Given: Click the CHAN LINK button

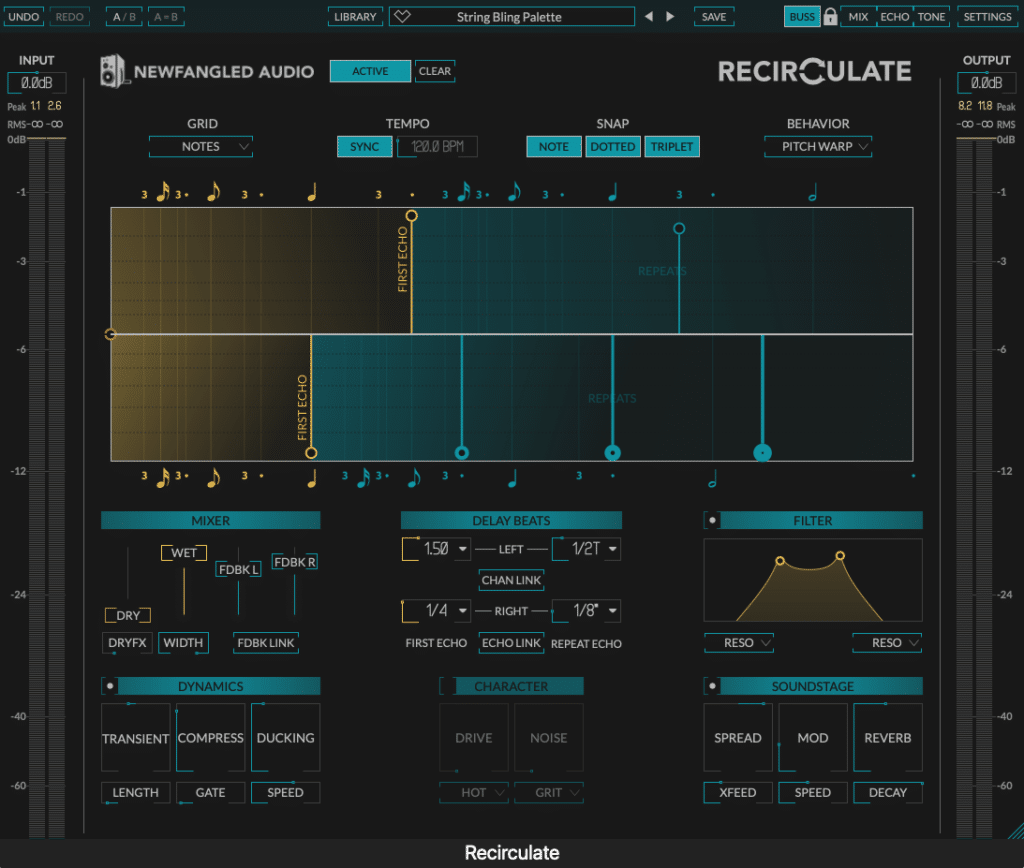Looking at the screenshot, I should coord(511,580).
